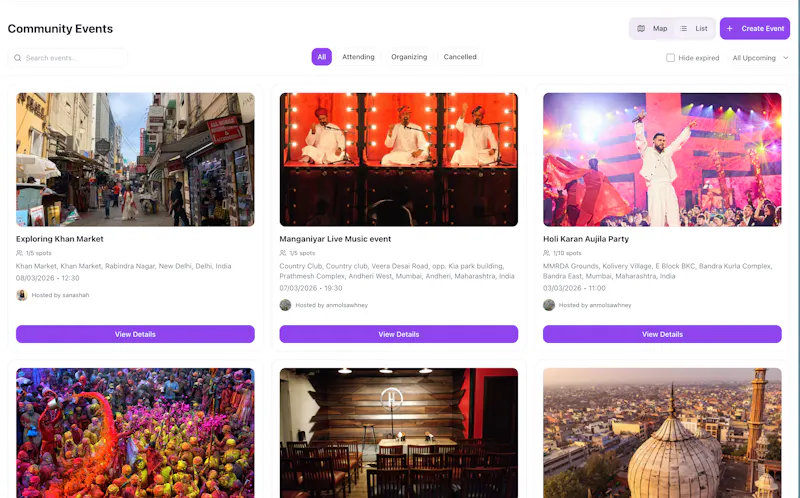This screenshot has height=498, width=800.
Task: View Details for Exploring Khan Market
Action: (x=135, y=334)
